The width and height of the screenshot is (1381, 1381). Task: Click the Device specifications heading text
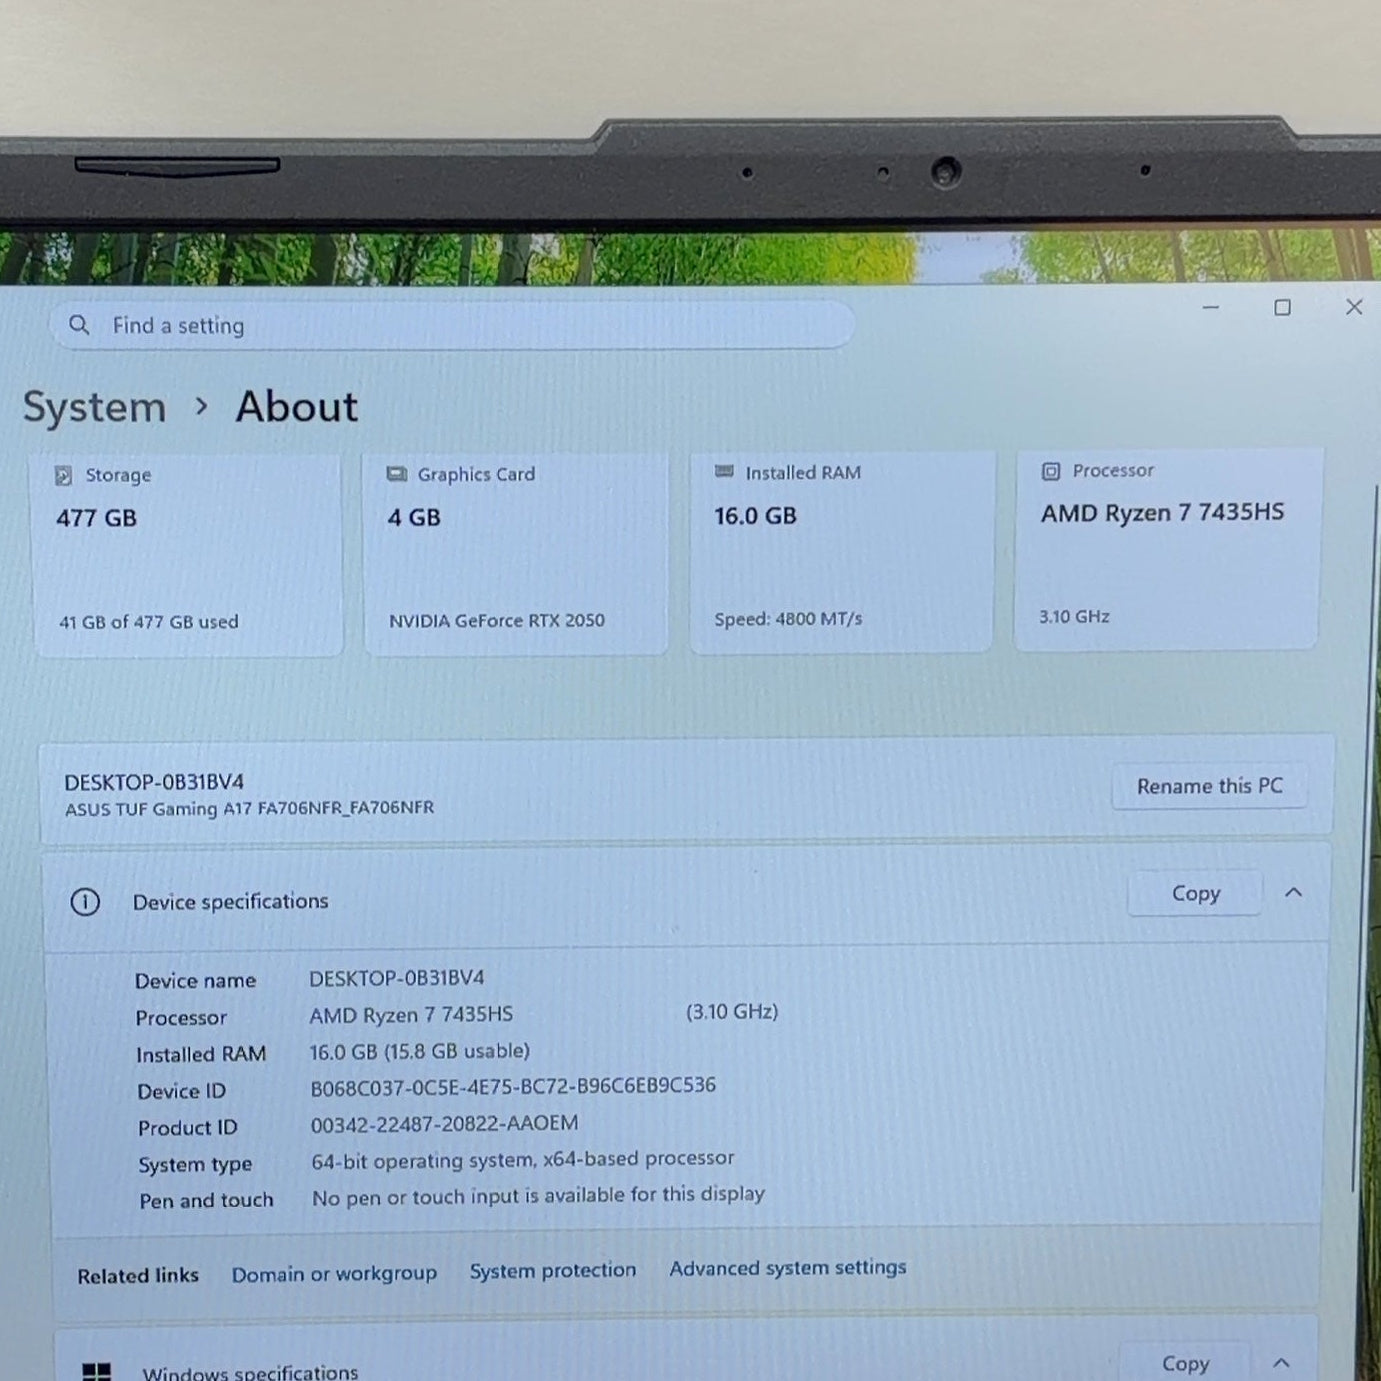[231, 901]
